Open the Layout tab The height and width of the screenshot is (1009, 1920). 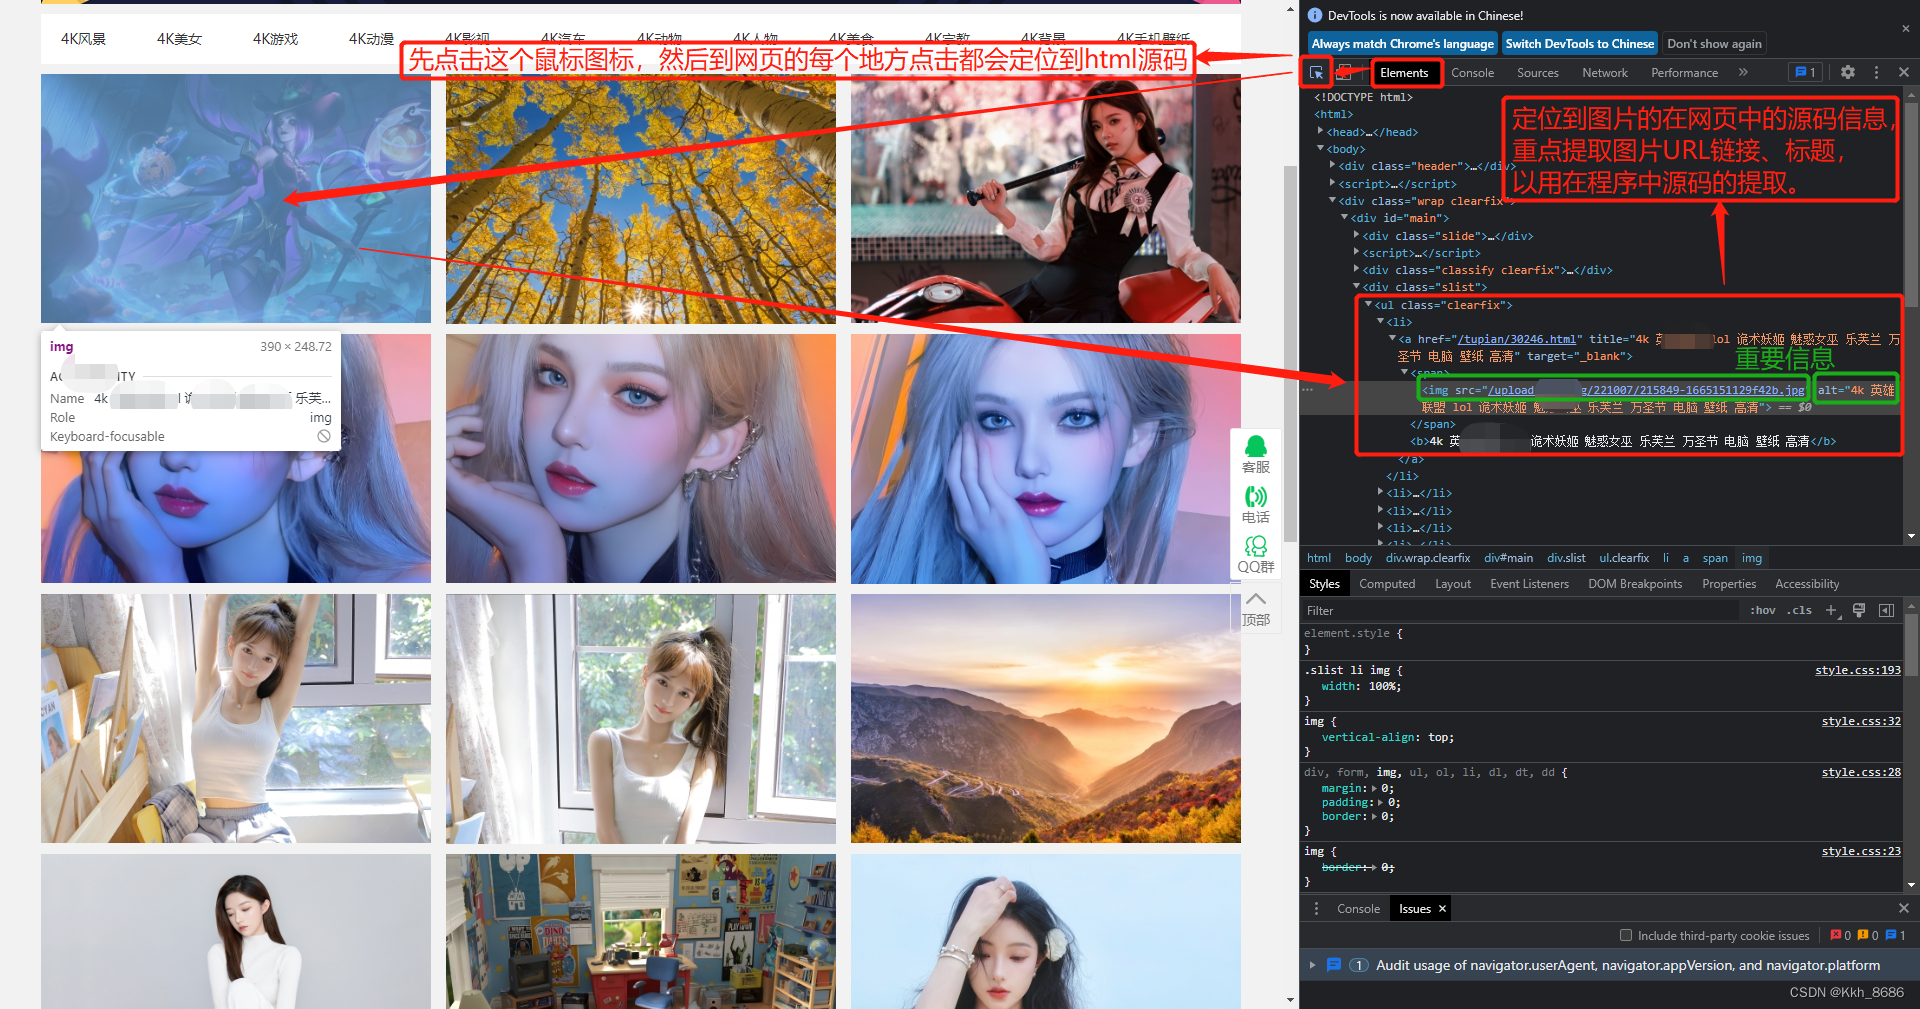[x=1453, y=584]
